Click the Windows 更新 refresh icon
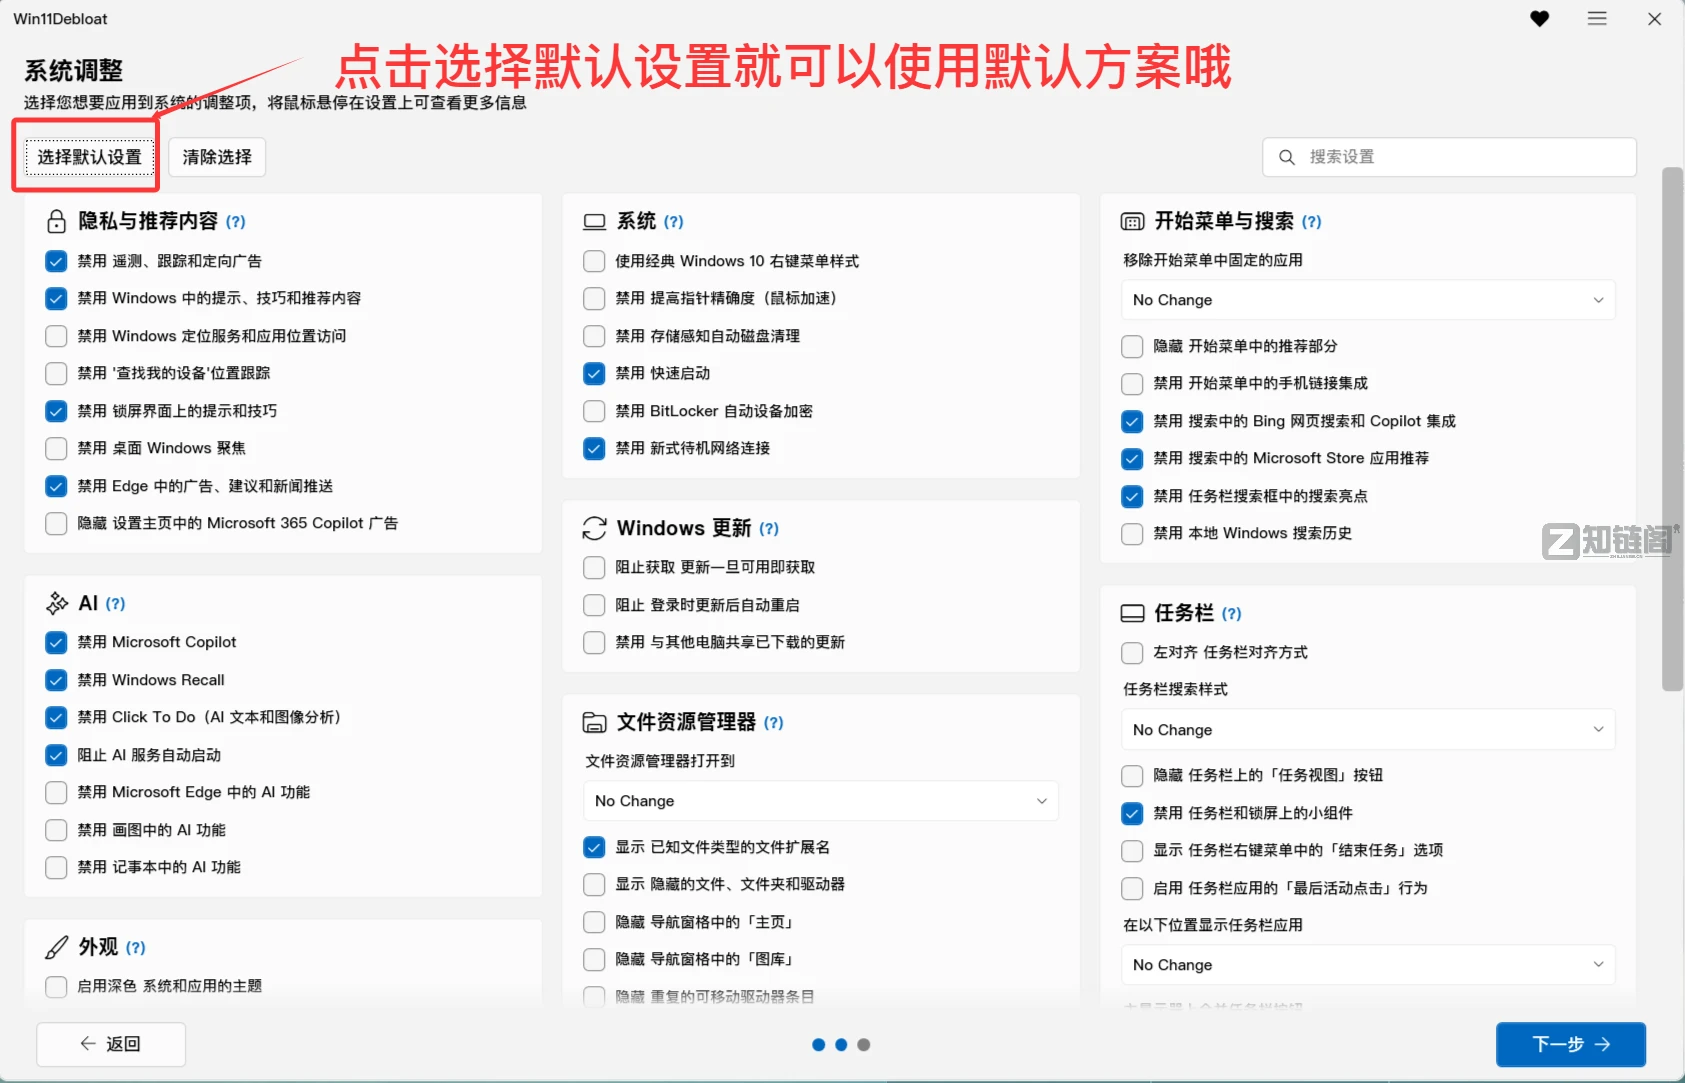This screenshot has height=1083, width=1685. coord(594,528)
